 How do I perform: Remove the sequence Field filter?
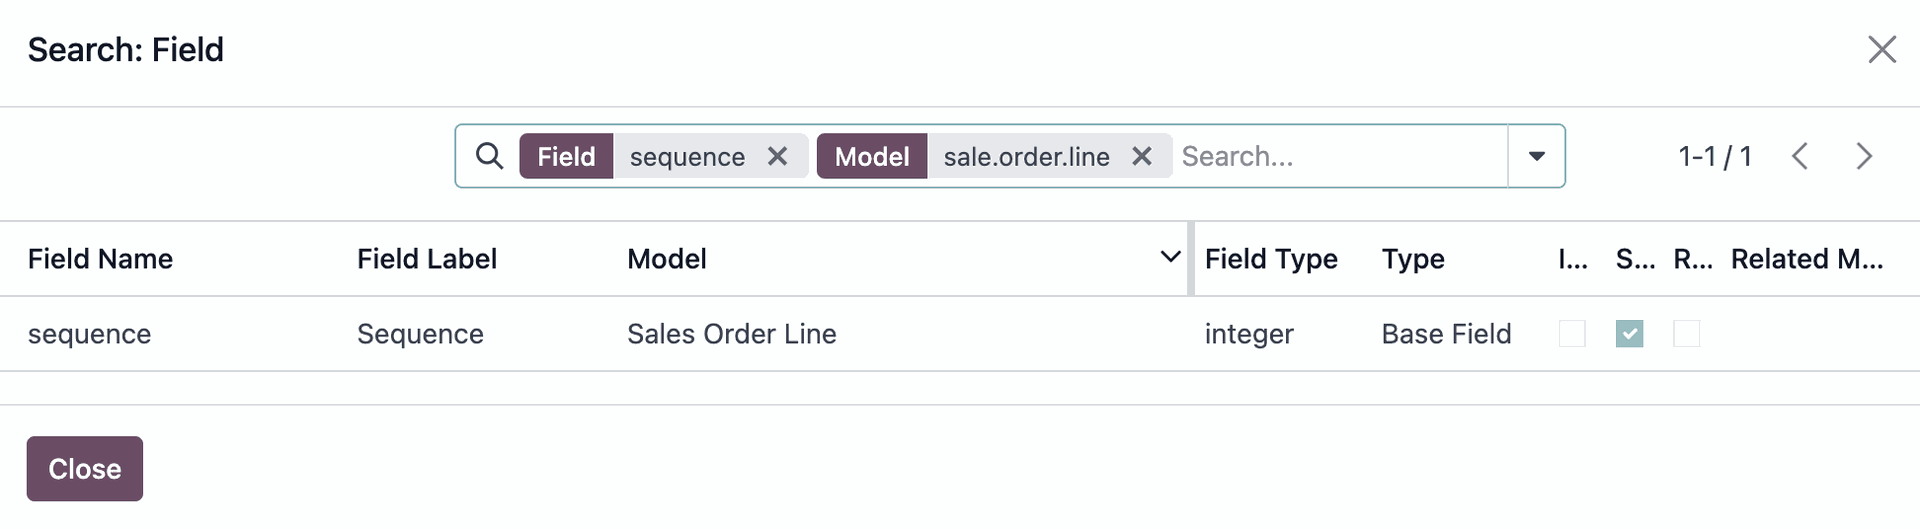(x=777, y=156)
